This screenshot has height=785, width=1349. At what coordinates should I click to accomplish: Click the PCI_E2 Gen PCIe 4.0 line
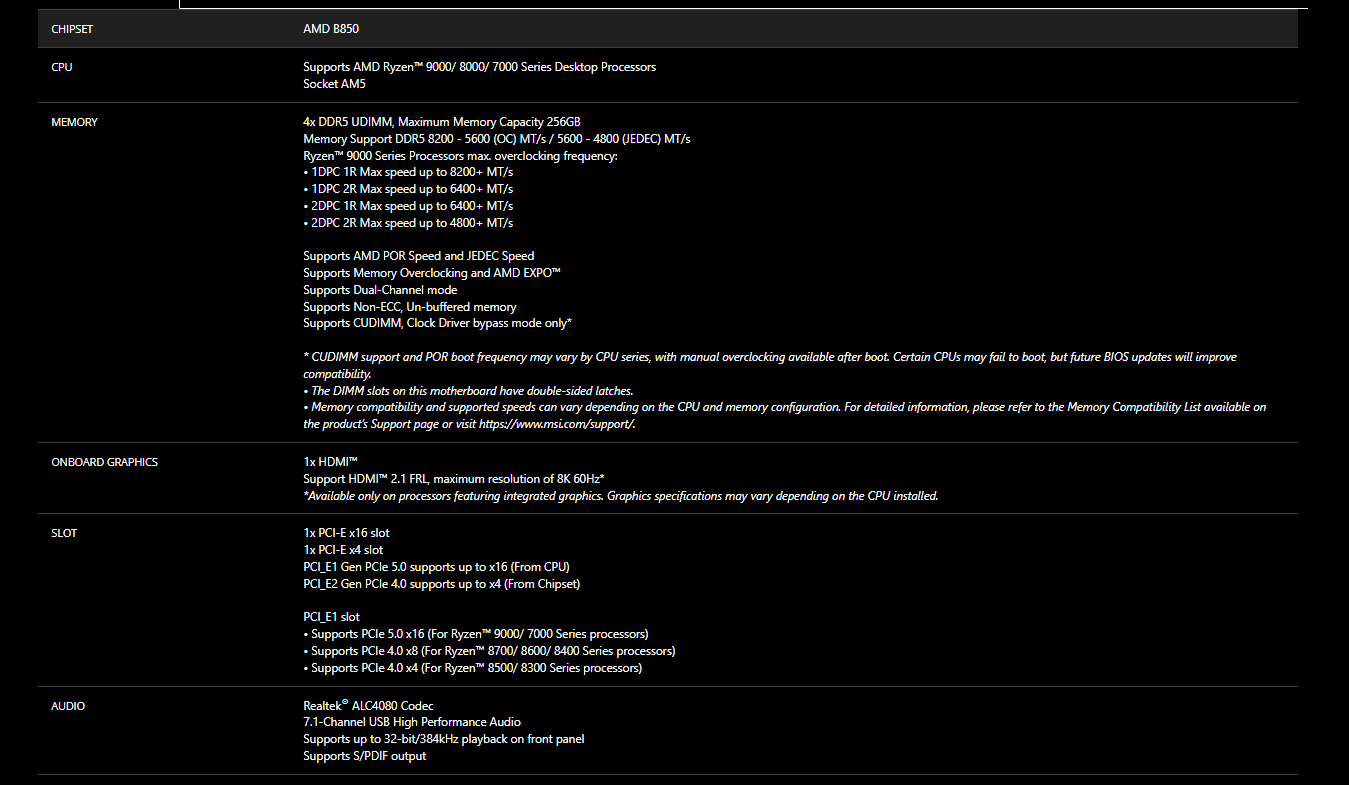click(441, 584)
